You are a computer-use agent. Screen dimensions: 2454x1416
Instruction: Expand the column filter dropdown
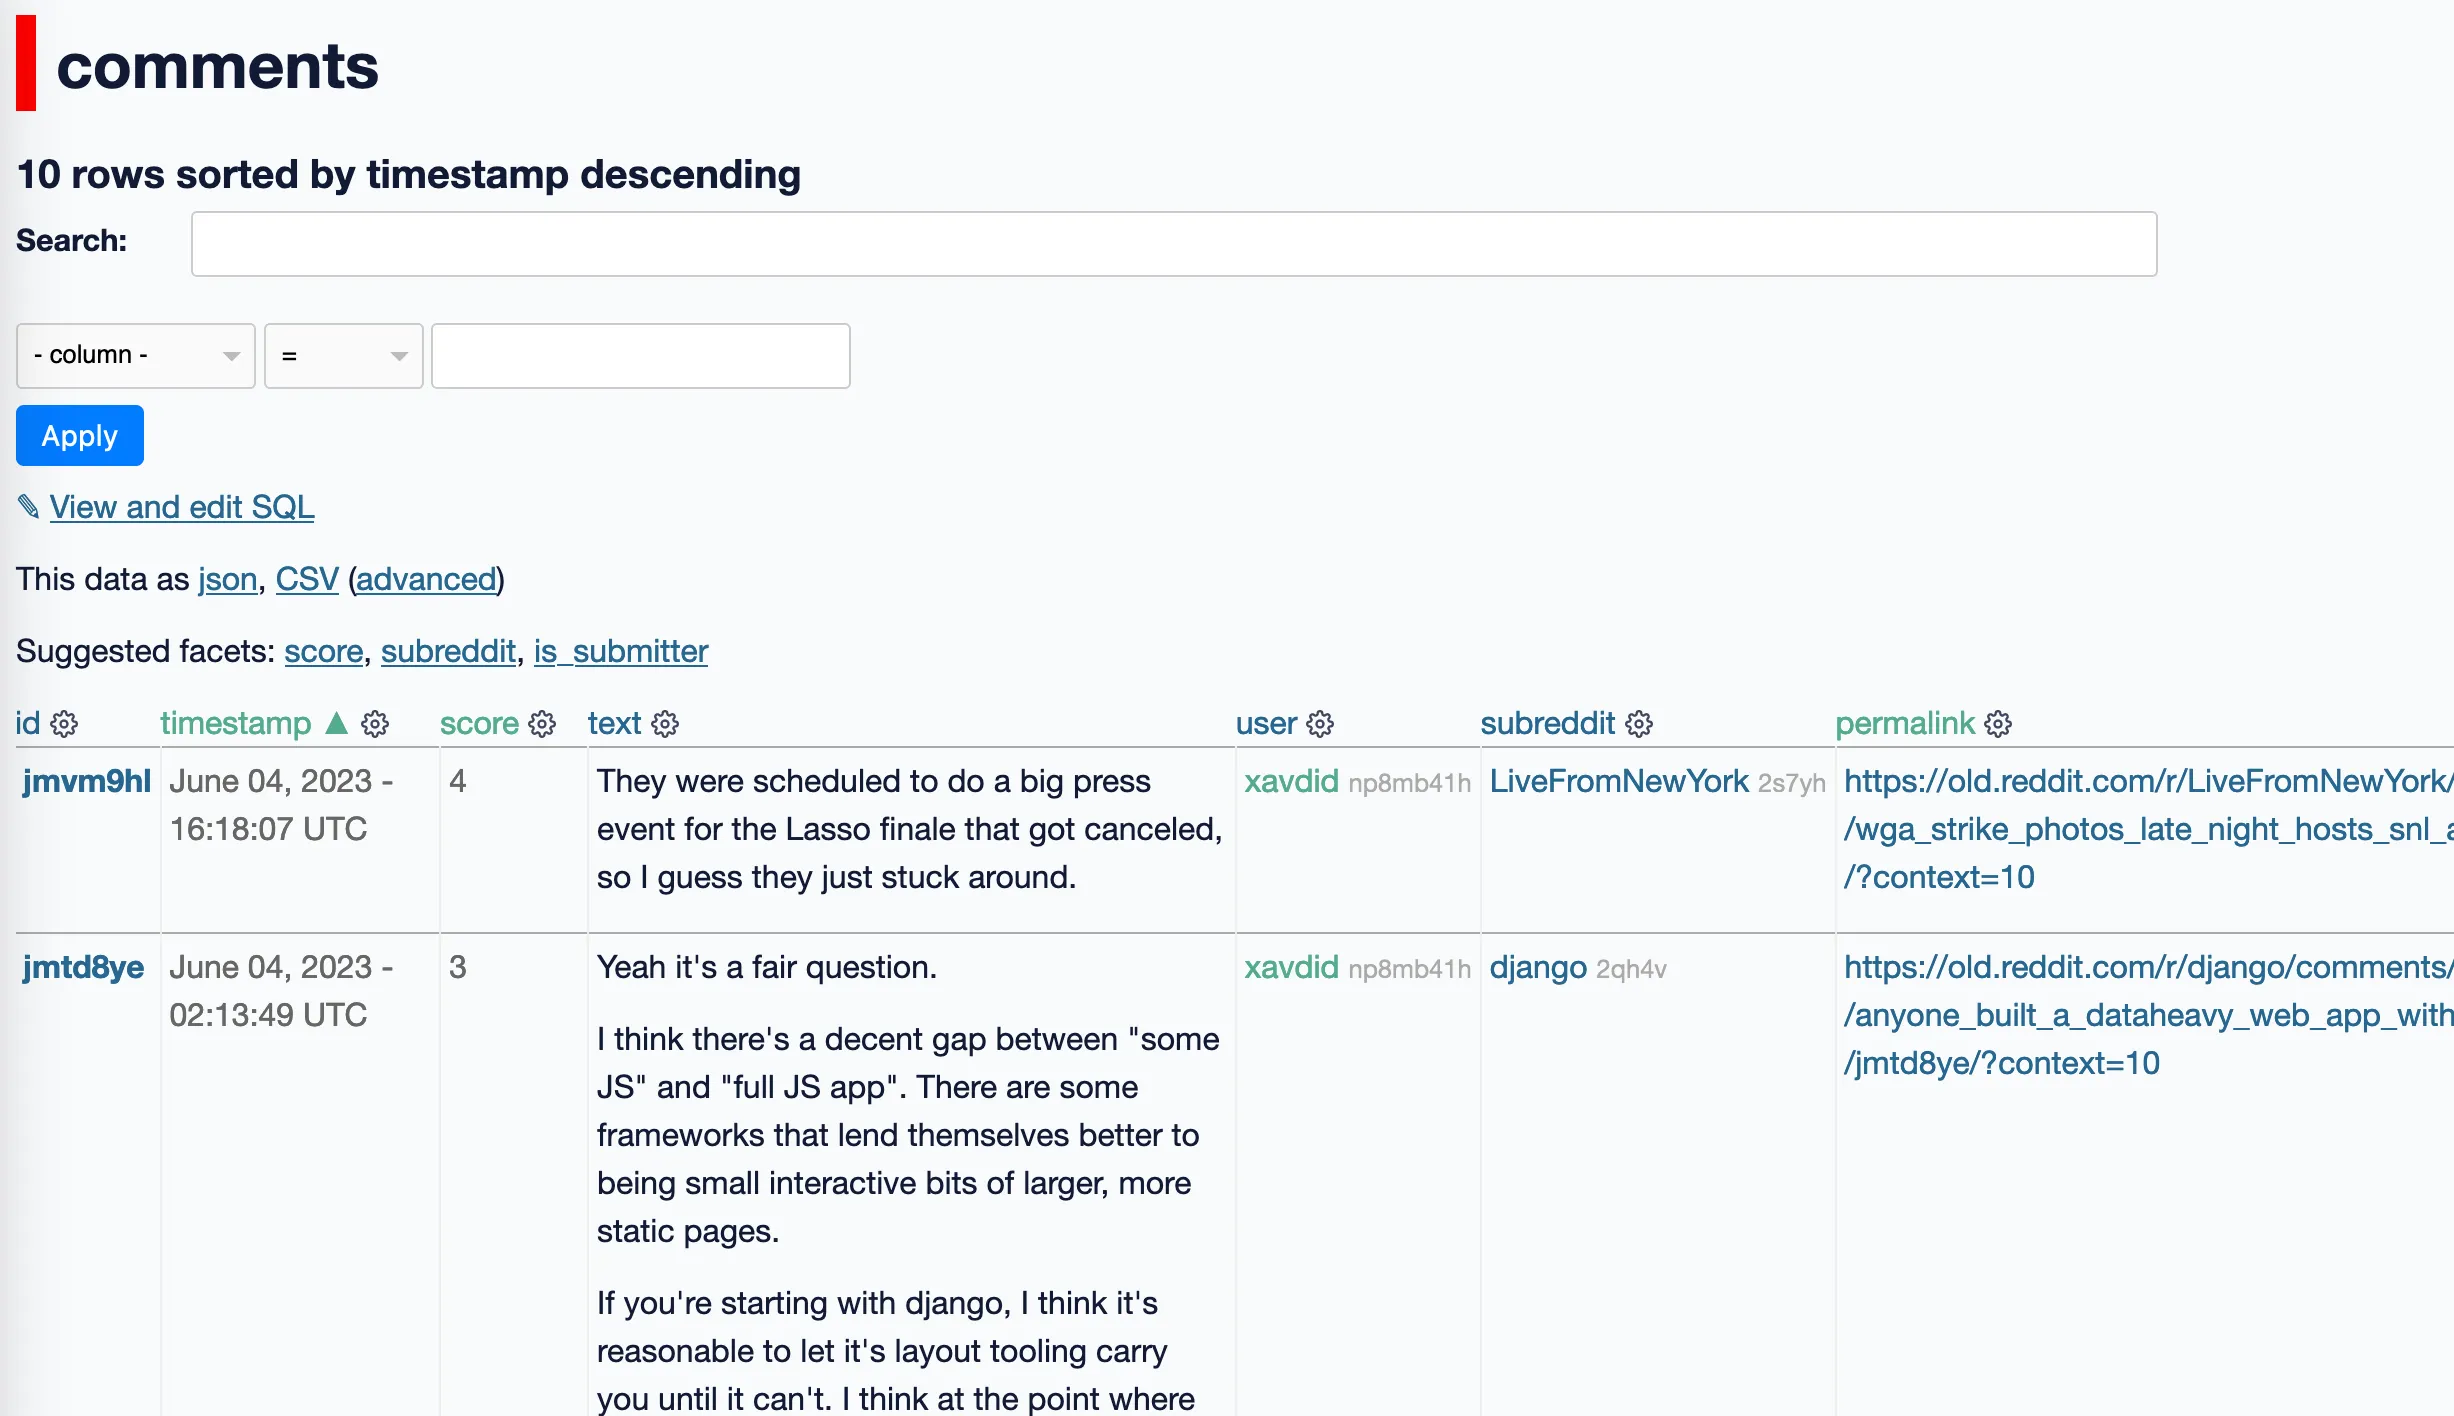coord(136,356)
